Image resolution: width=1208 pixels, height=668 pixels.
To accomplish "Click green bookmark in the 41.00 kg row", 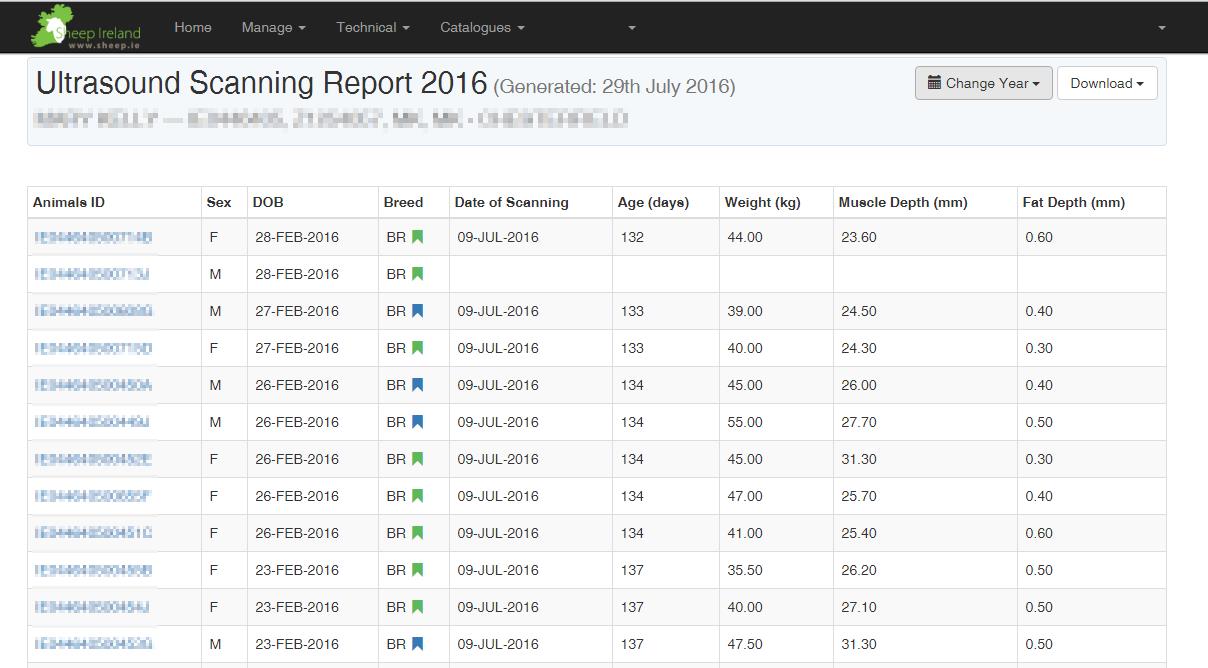I will (418, 533).
